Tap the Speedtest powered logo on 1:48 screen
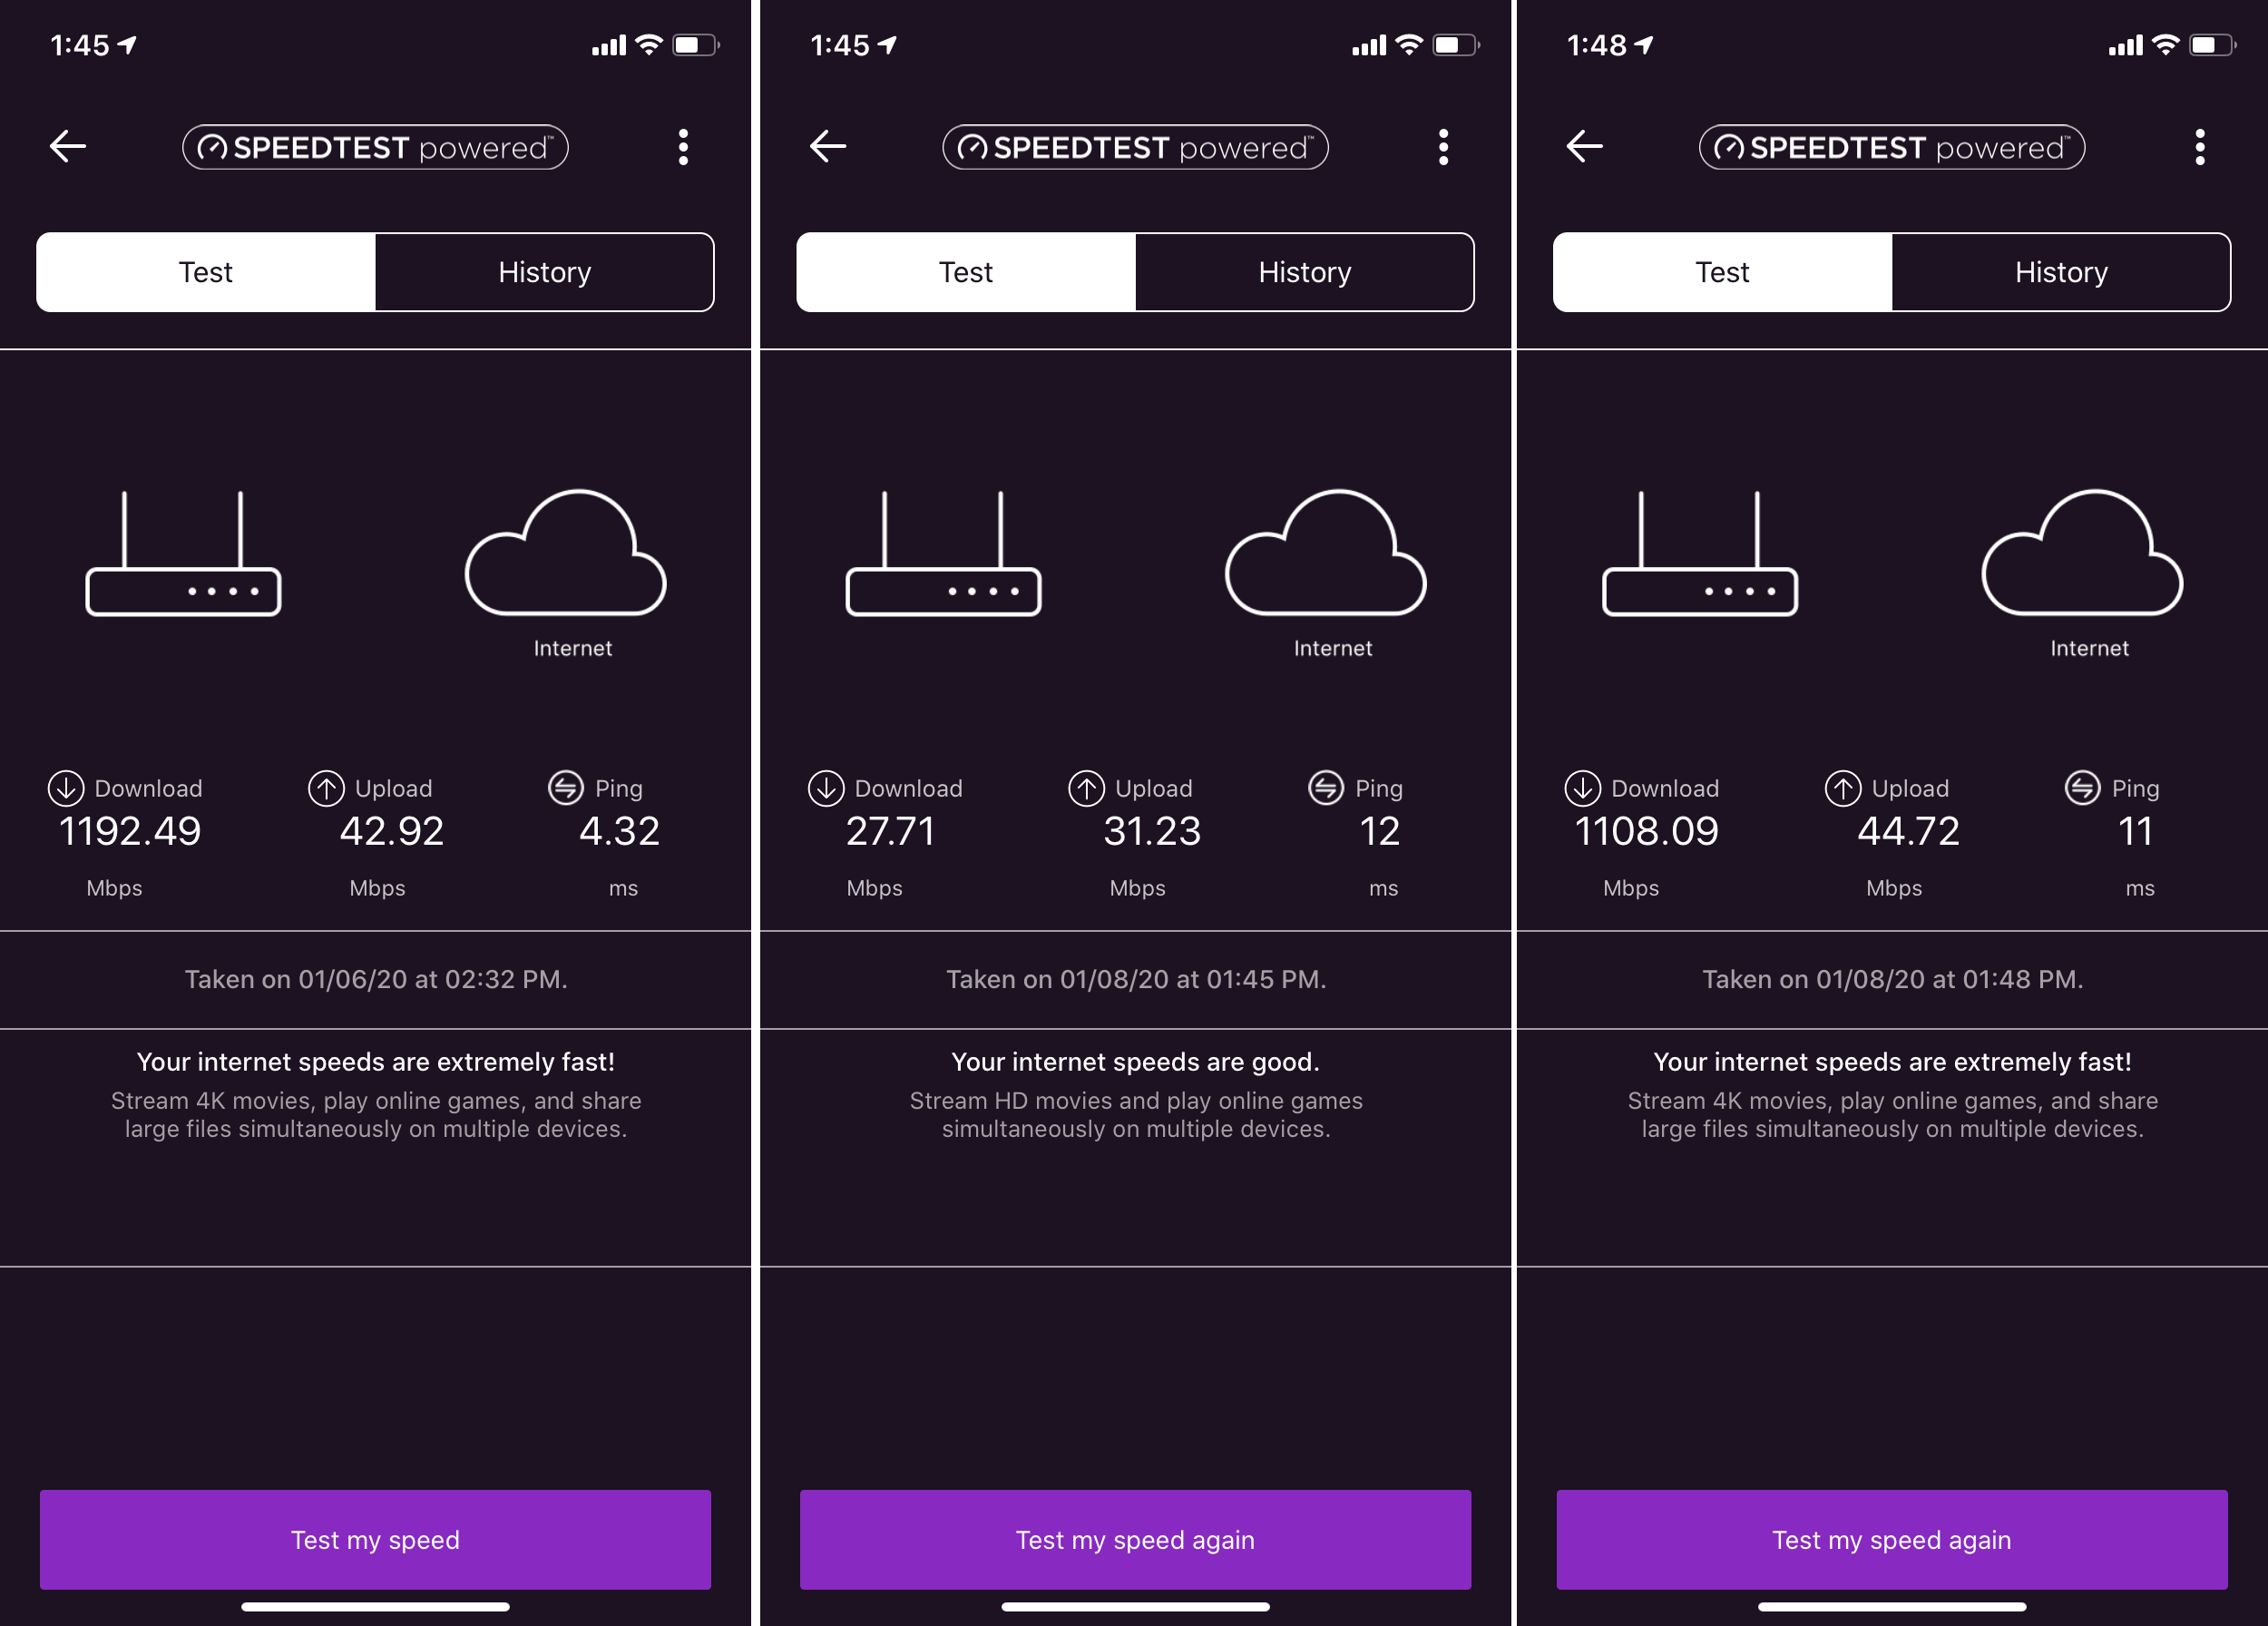The height and width of the screenshot is (1626, 2268). (x=1891, y=148)
